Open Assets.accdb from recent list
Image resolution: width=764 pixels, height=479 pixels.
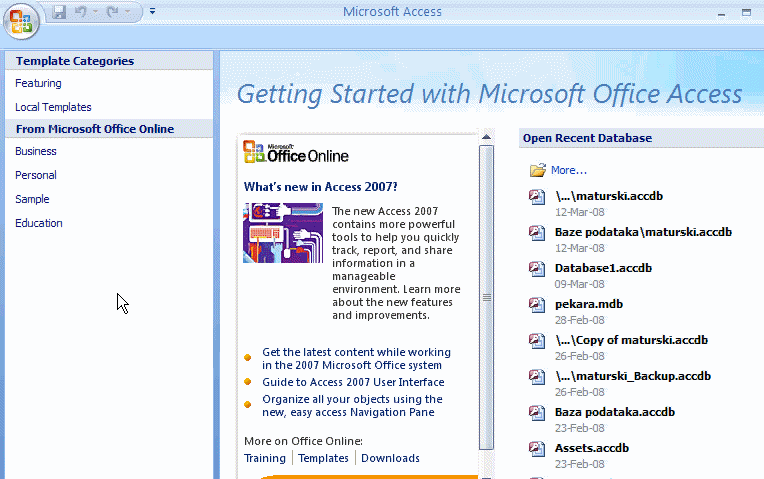592,448
